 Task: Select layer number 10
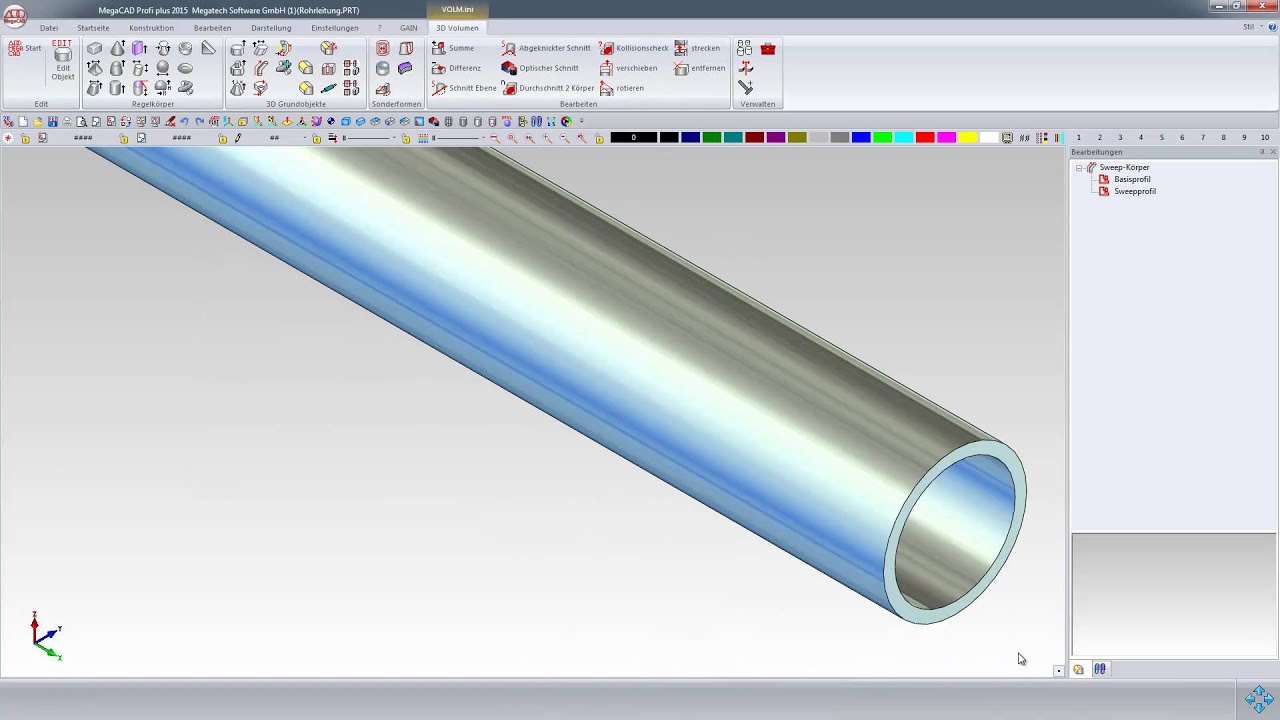tap(1265, 138)
